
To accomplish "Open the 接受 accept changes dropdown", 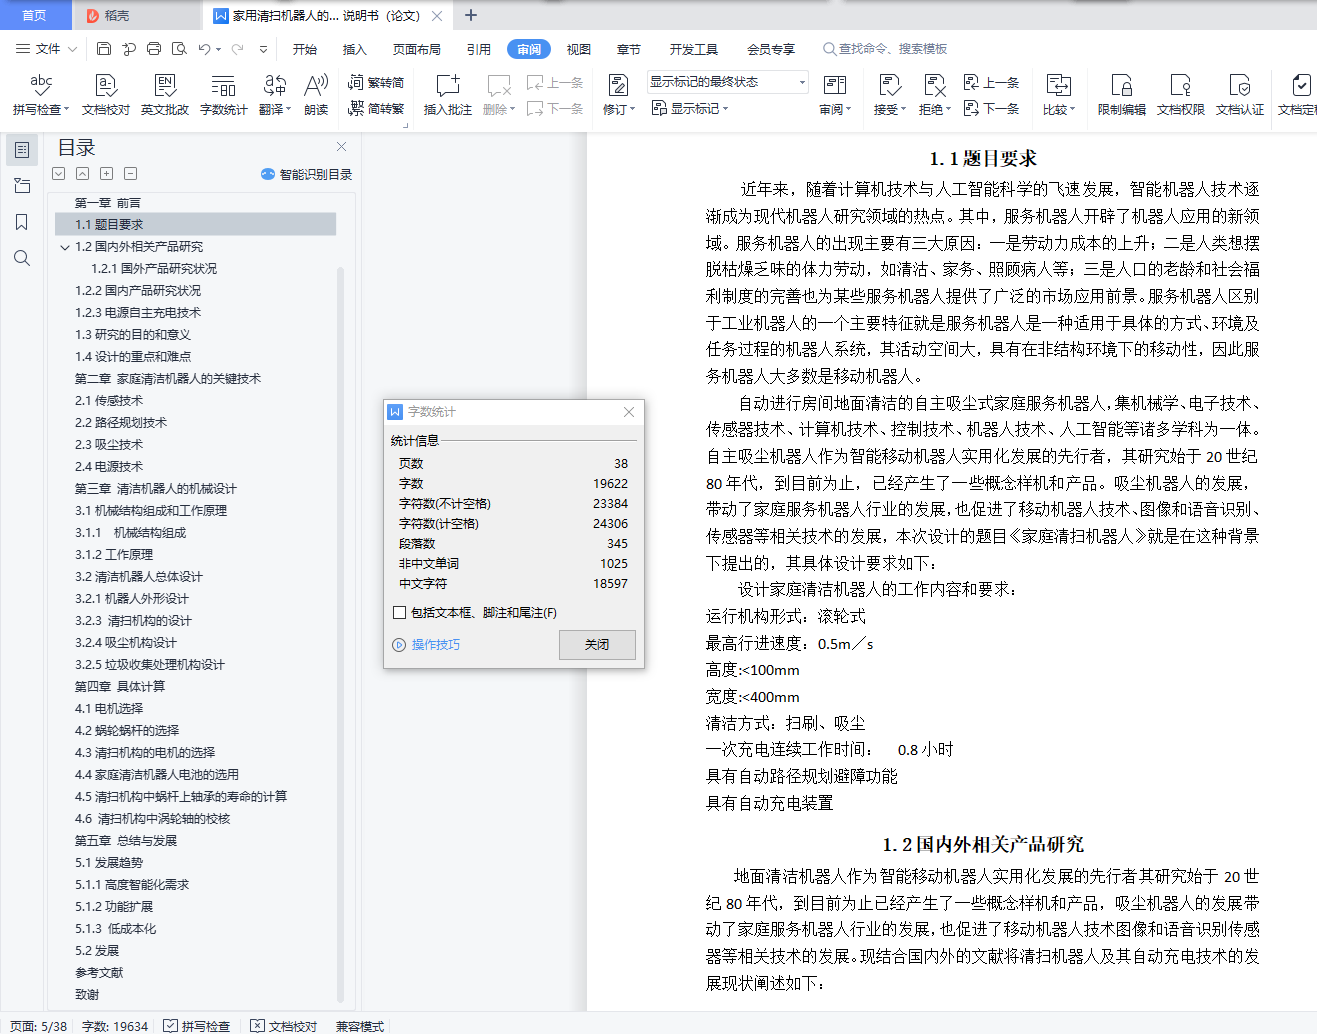I will coord(889,109).
